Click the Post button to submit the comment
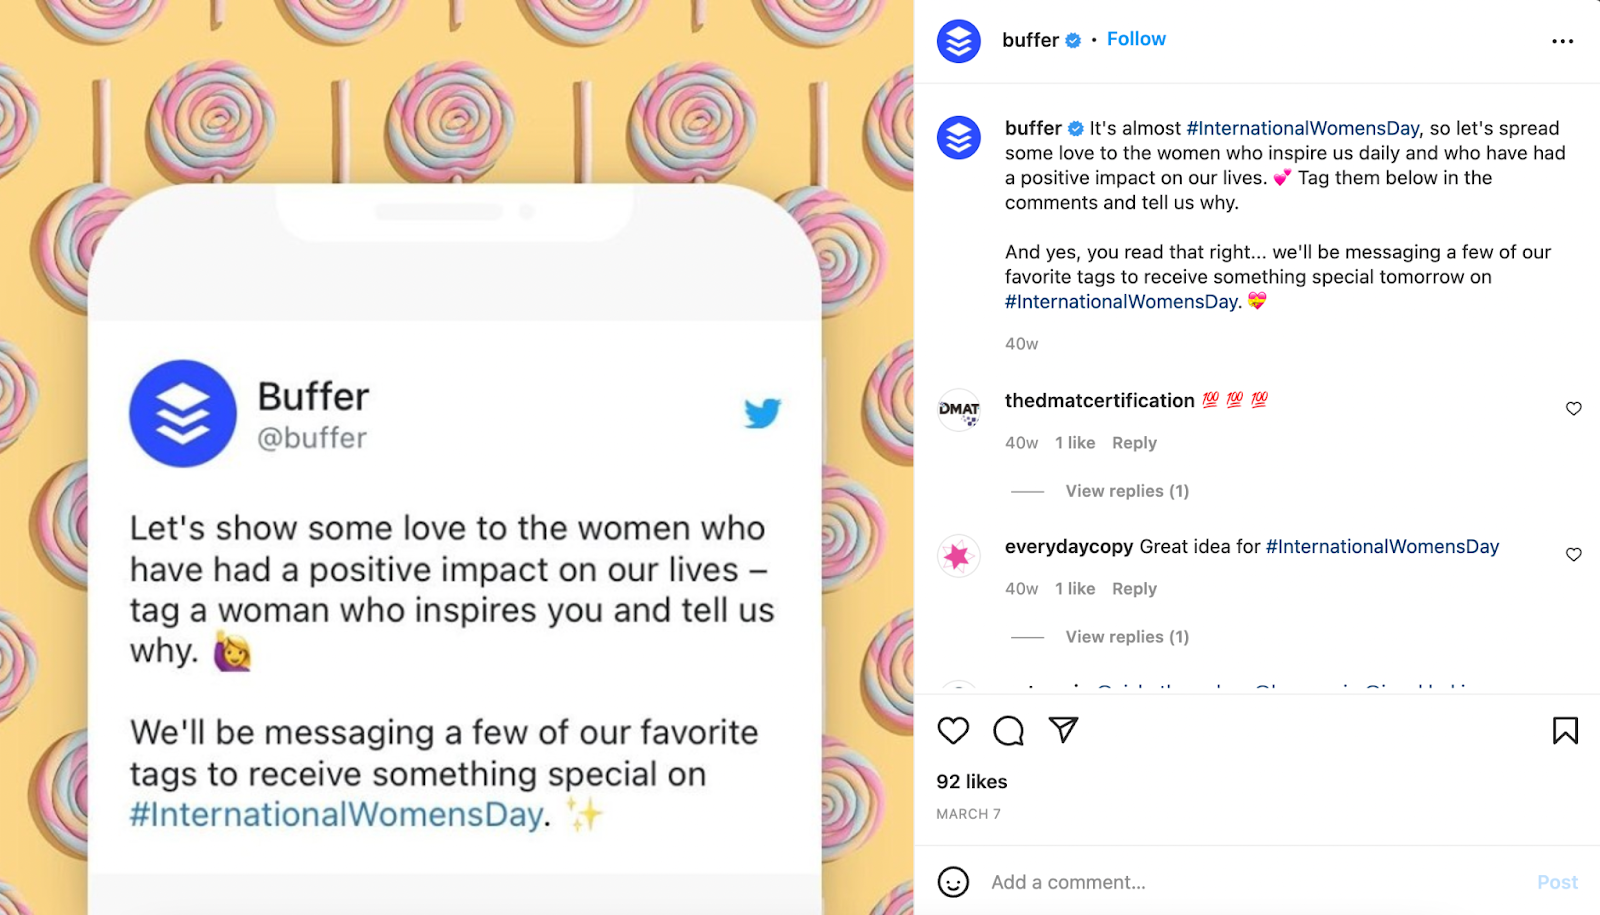The width and height of the screenshot is (1600, 915). pyautogui.click(x=1557, y=882)
